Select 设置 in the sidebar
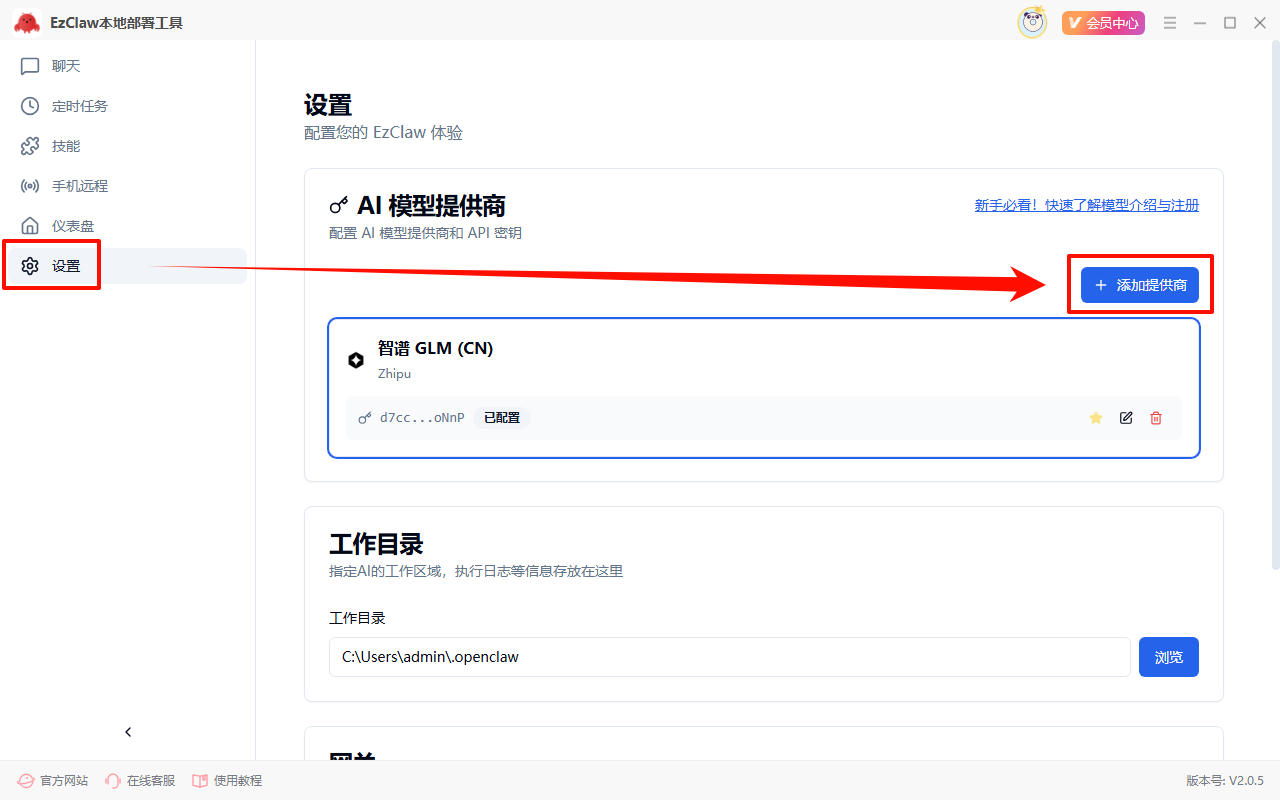This screenshot has height=800, width=1280. [66, 266]
